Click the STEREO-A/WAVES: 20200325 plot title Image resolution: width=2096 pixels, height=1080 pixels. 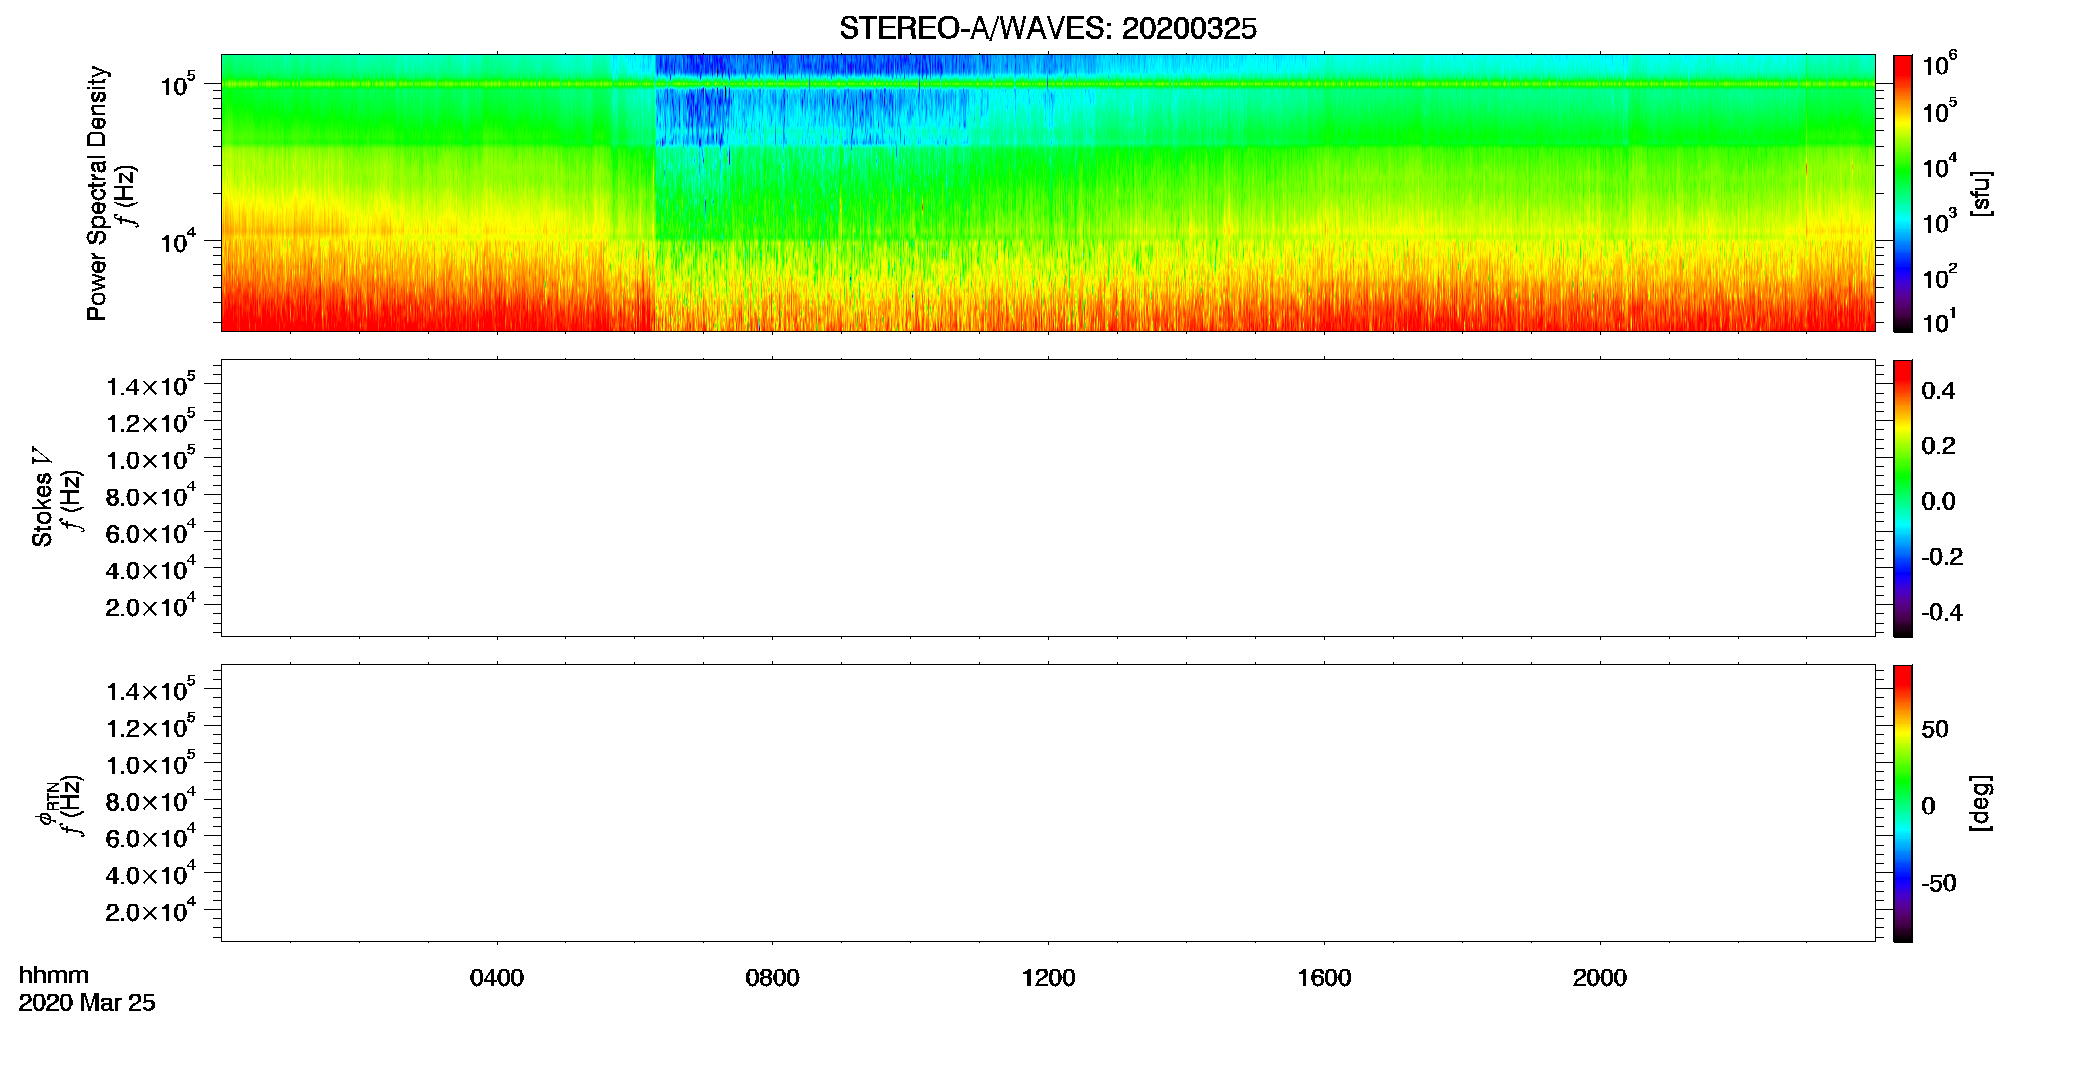[x=1047, y=29]
